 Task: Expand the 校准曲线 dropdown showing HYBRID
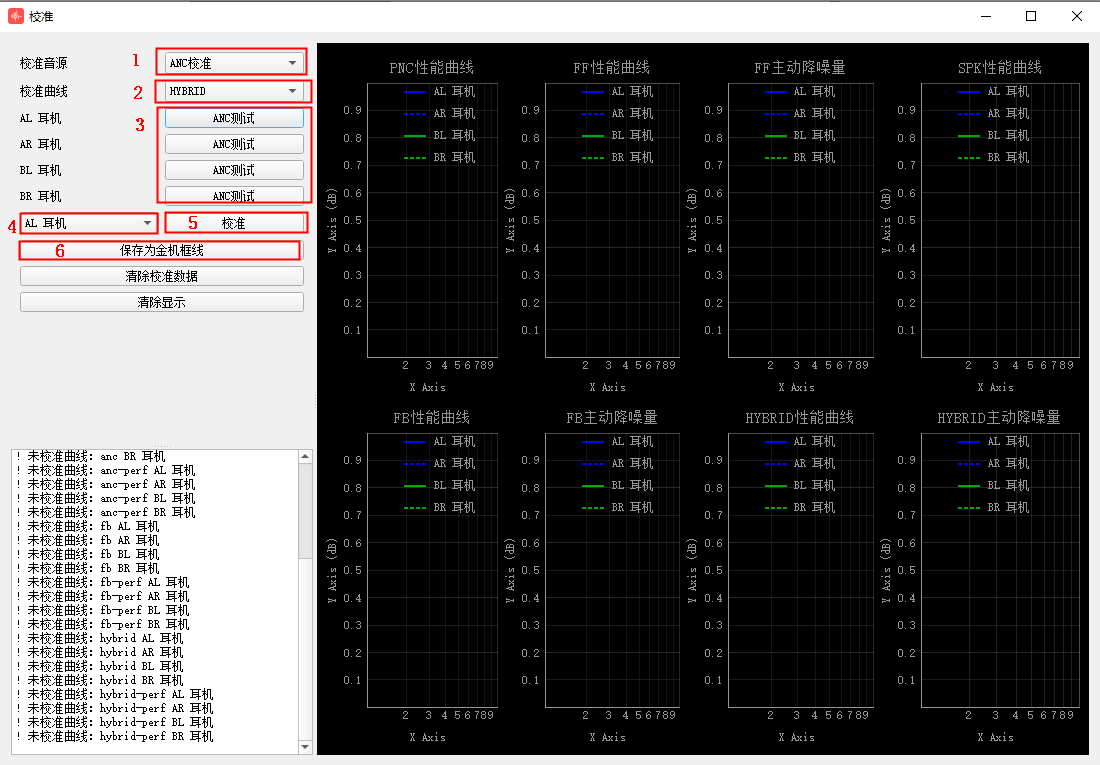click(x=234, y=91)
